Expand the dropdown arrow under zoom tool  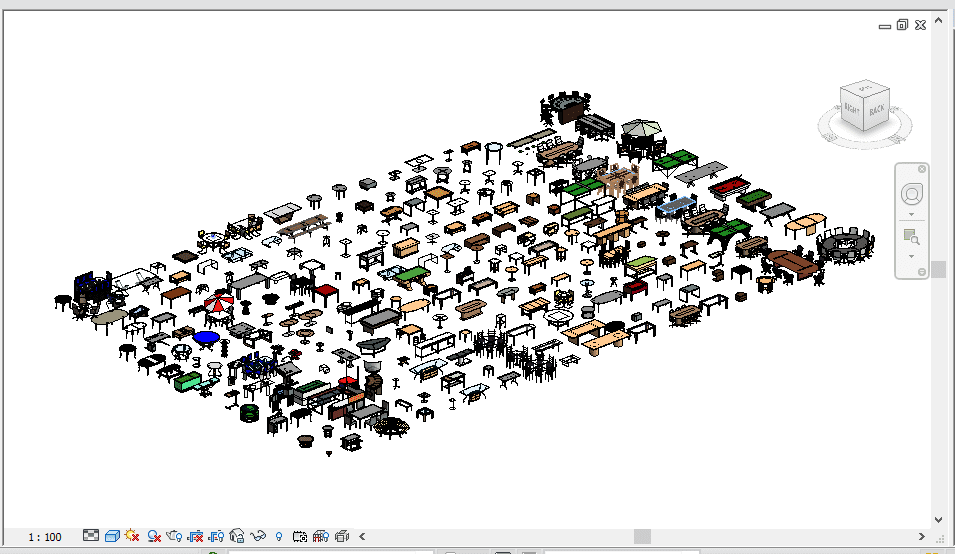click(x=911, y=257)
